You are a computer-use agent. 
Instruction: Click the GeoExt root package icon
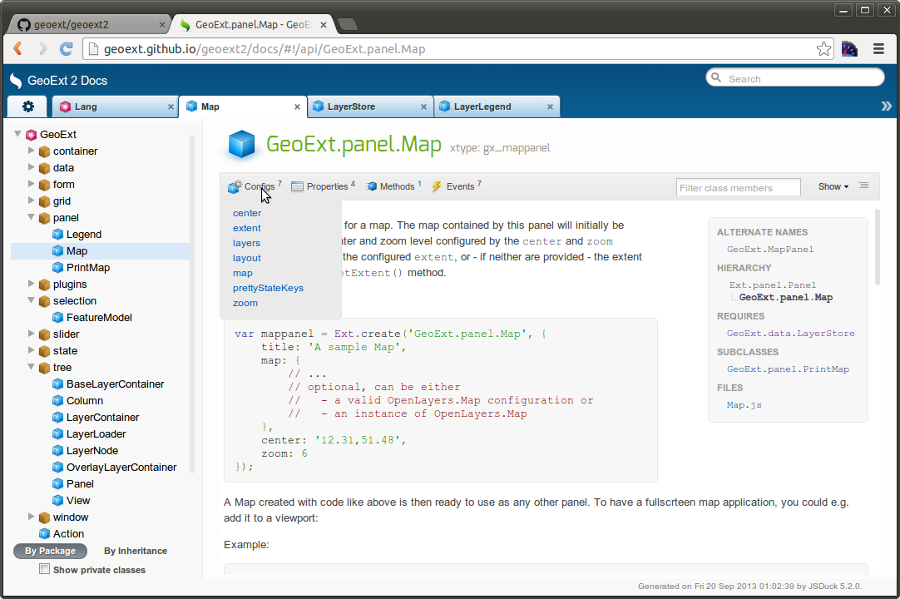tap(32, 134)
